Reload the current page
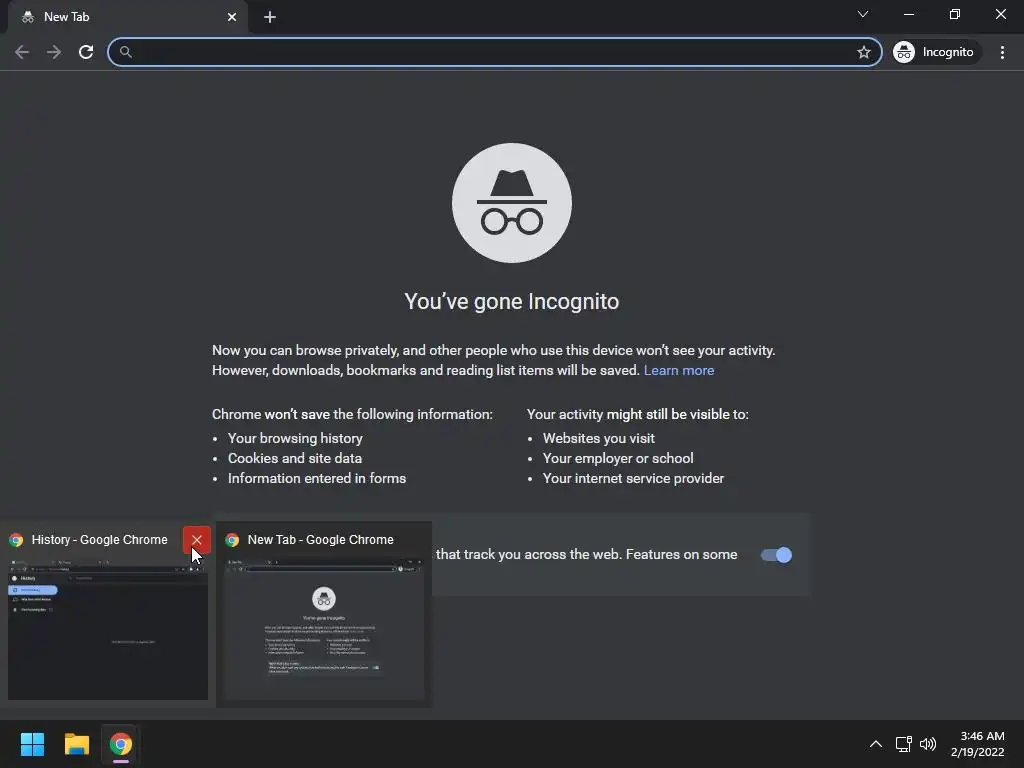1024x768 pixels. coord(86,52)
